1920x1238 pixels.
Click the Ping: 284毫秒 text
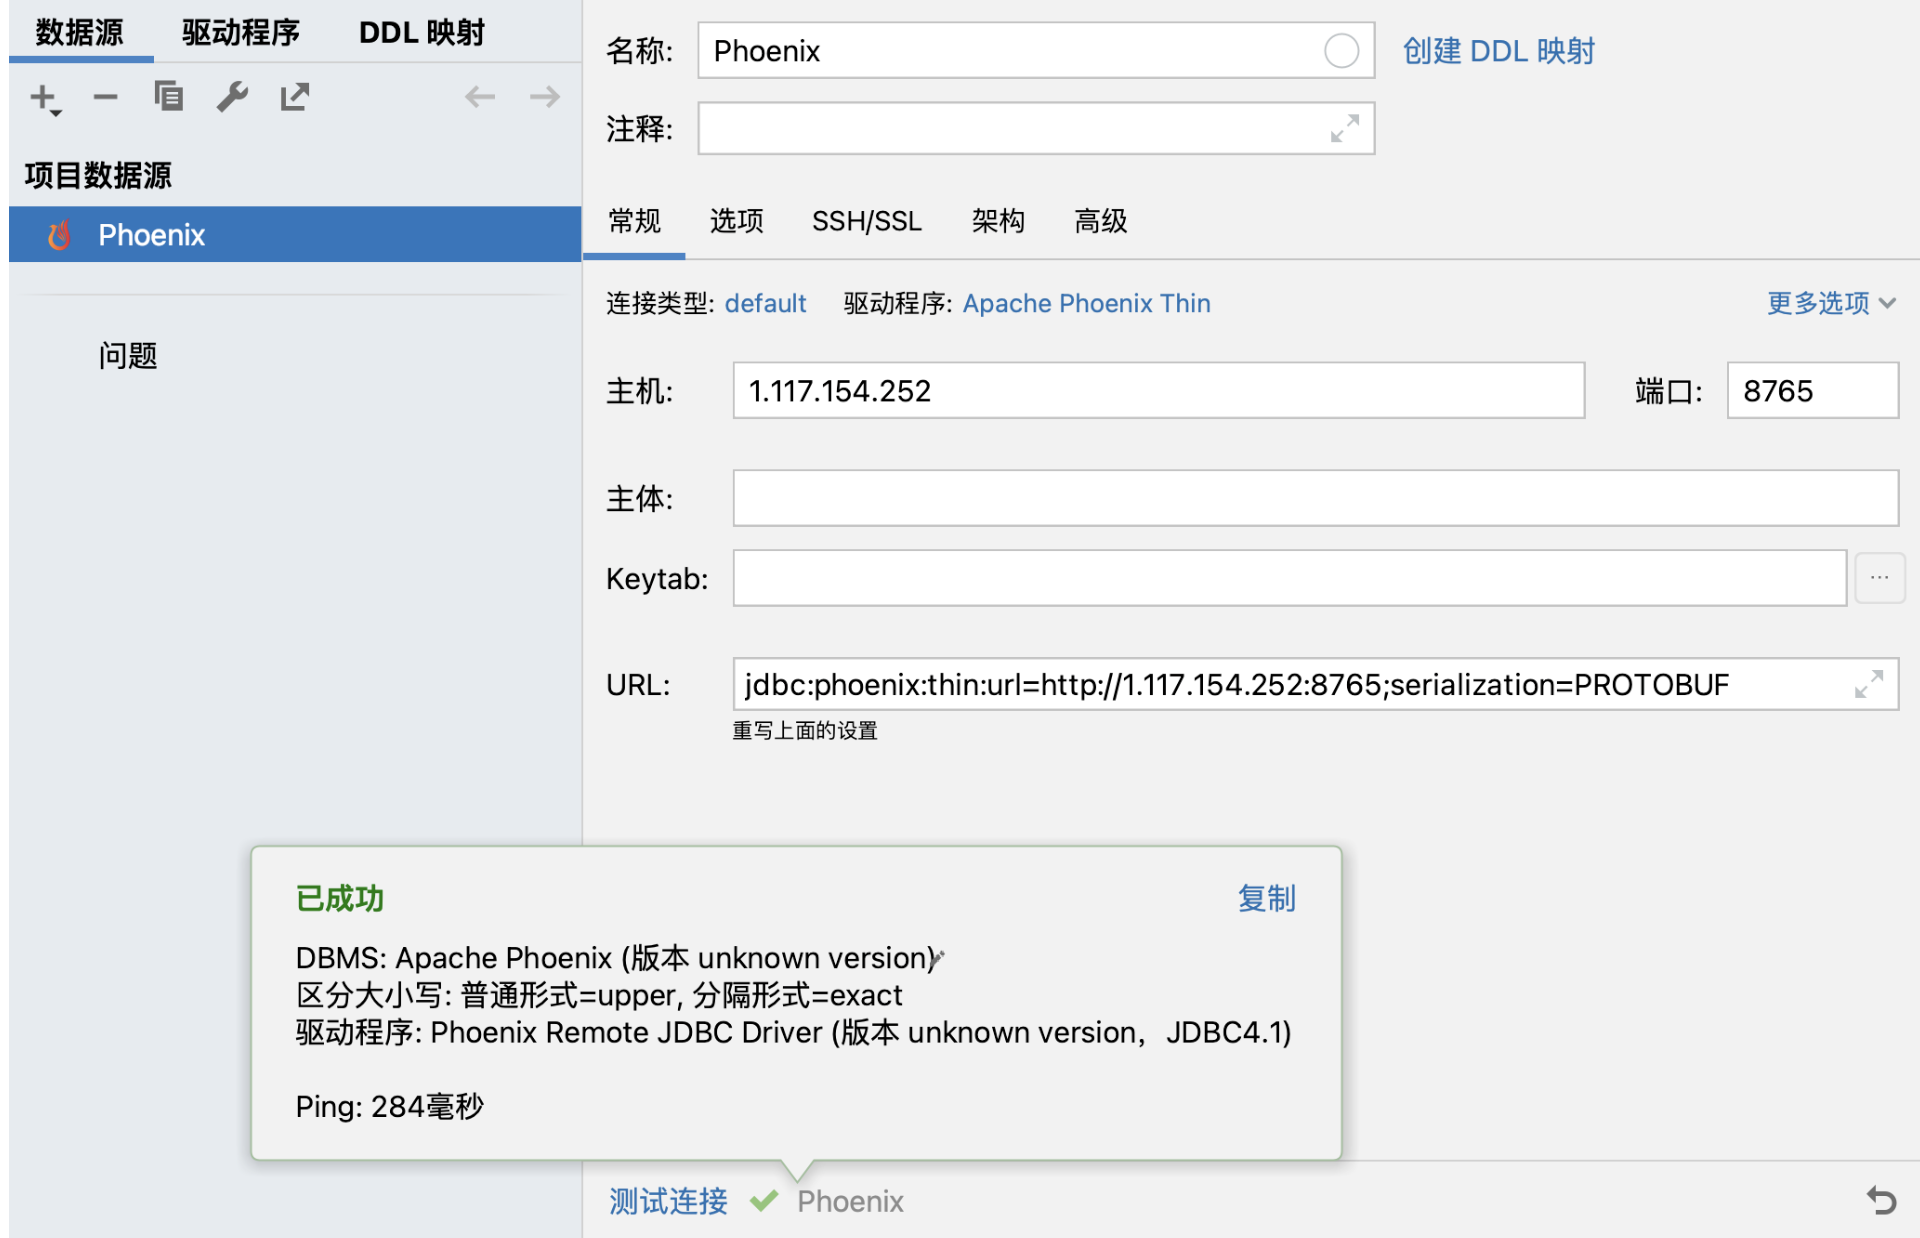(390, 1106)
